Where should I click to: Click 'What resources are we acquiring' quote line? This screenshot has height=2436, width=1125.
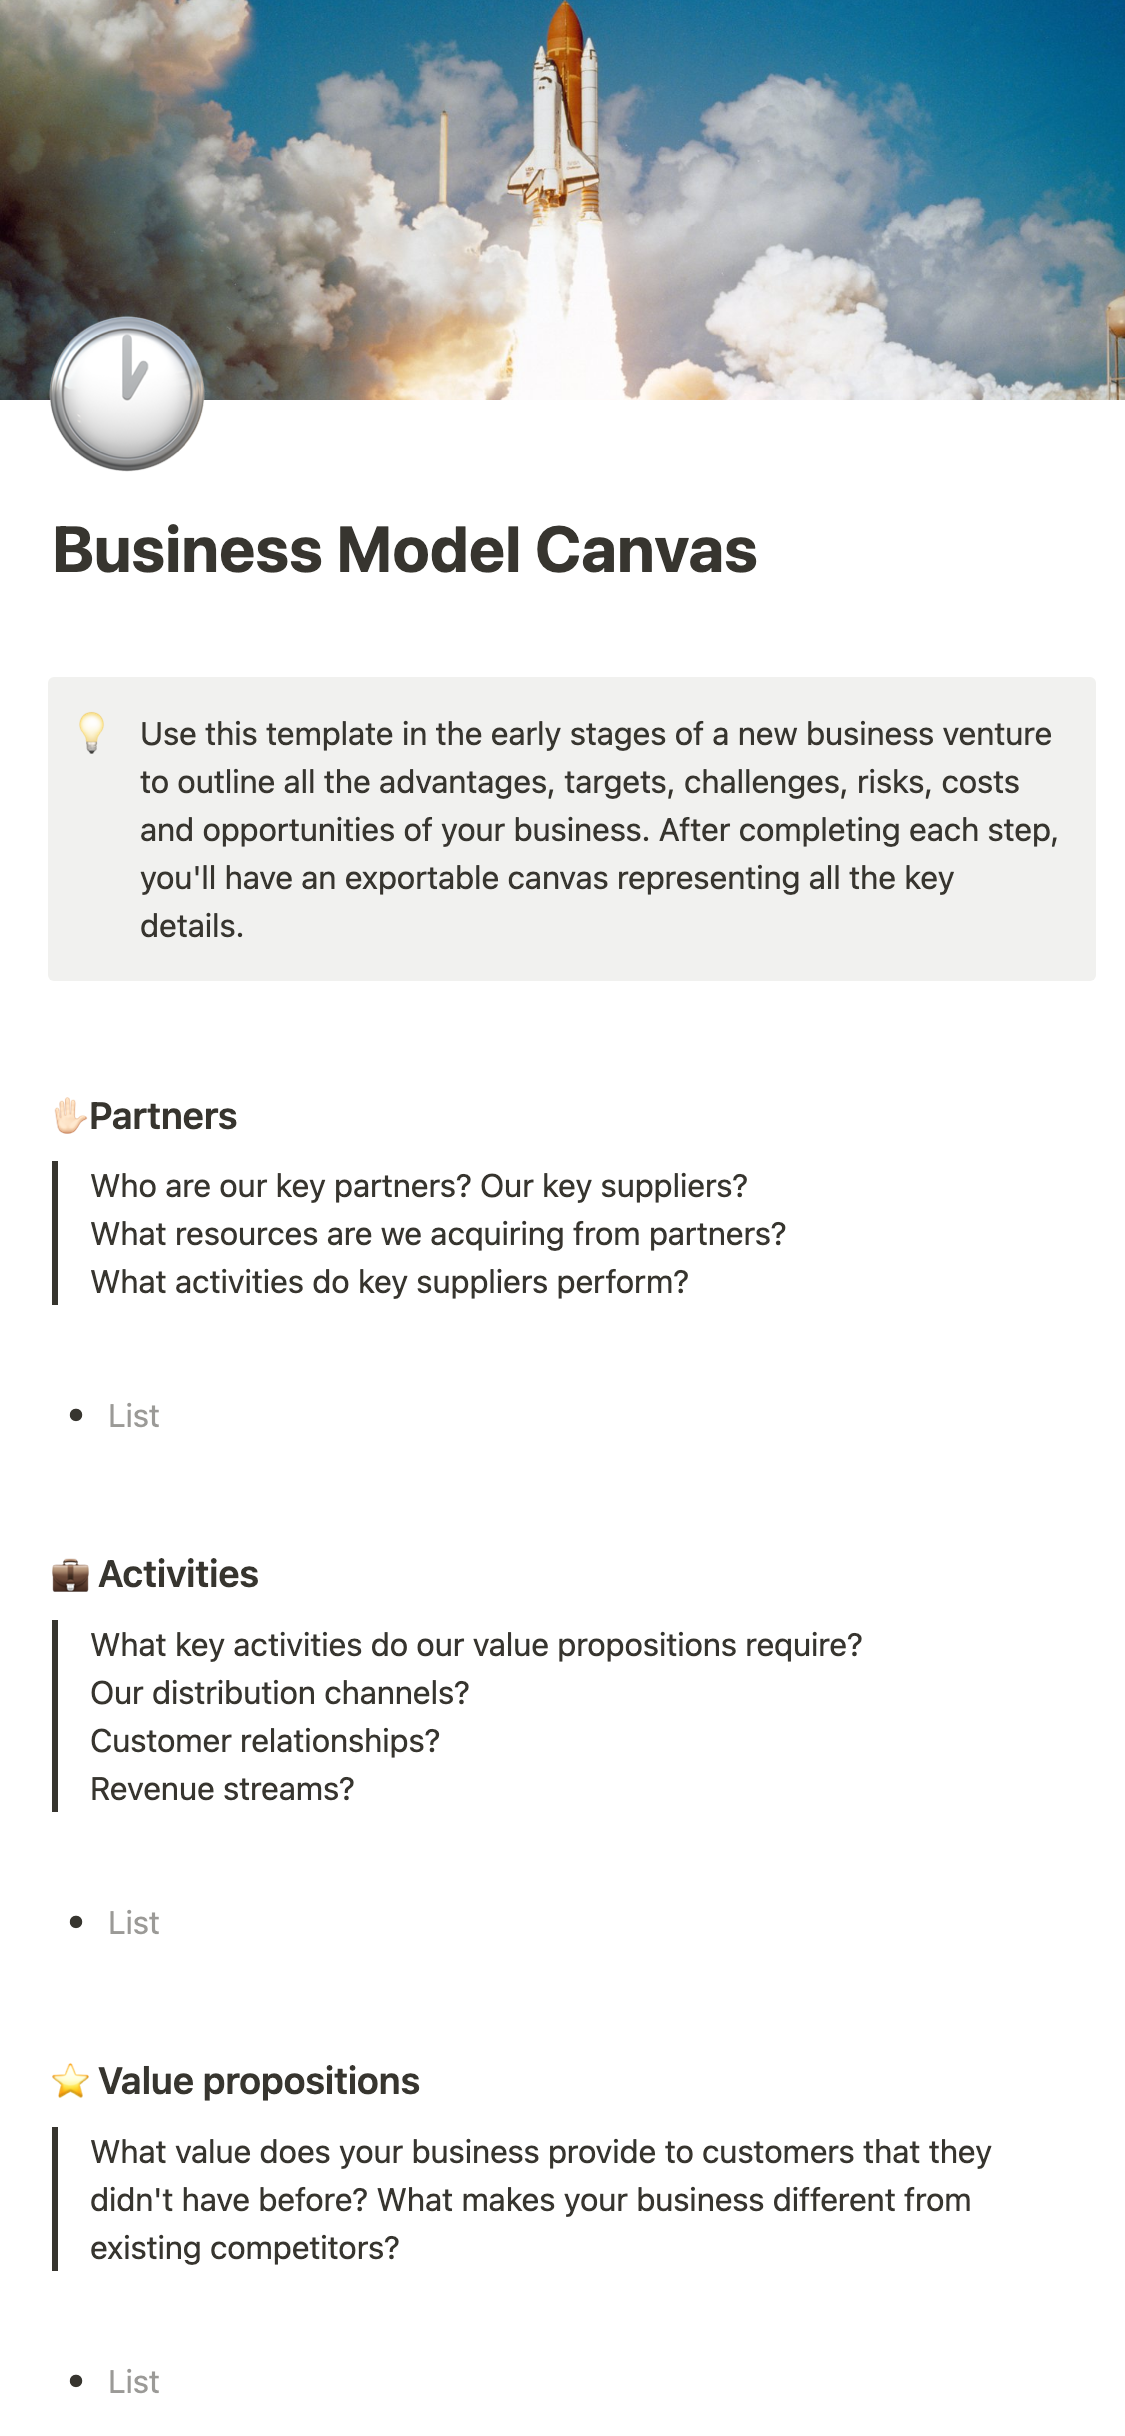[x=438, y=1234]
